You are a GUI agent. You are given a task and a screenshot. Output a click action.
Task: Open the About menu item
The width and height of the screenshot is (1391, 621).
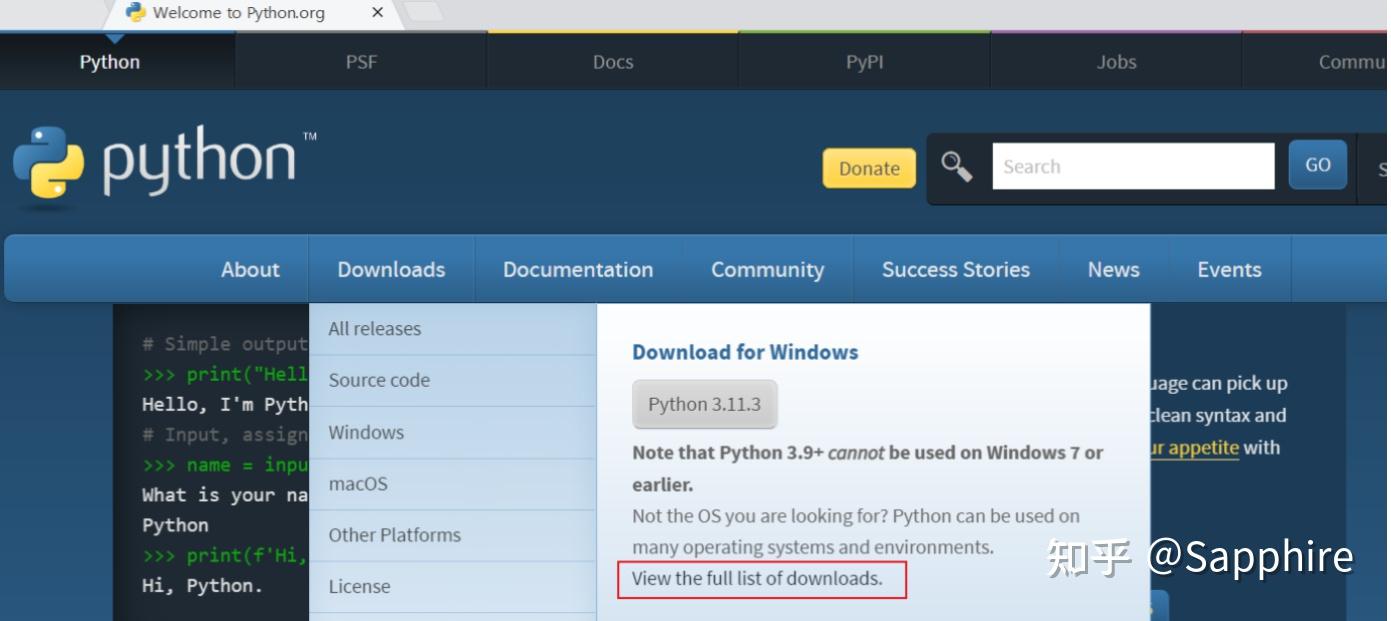tap(250, 270)
